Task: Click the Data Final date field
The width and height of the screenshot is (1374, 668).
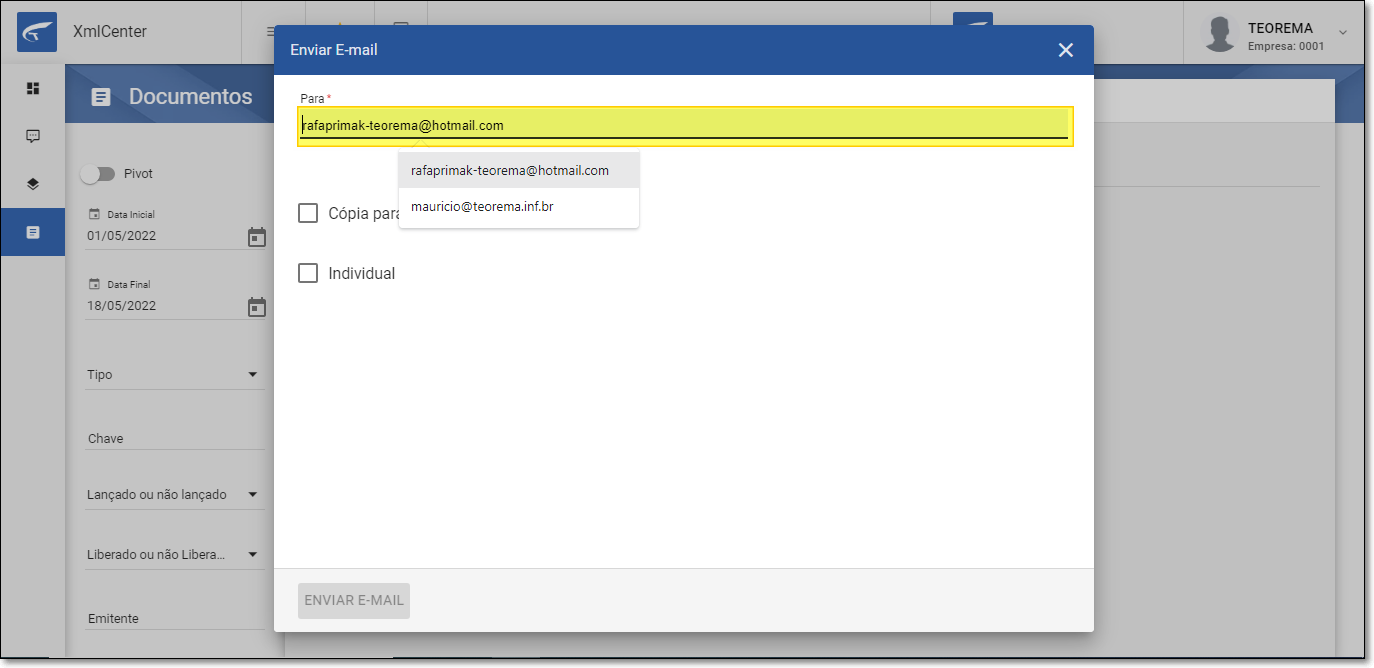Action: (165, 306)
